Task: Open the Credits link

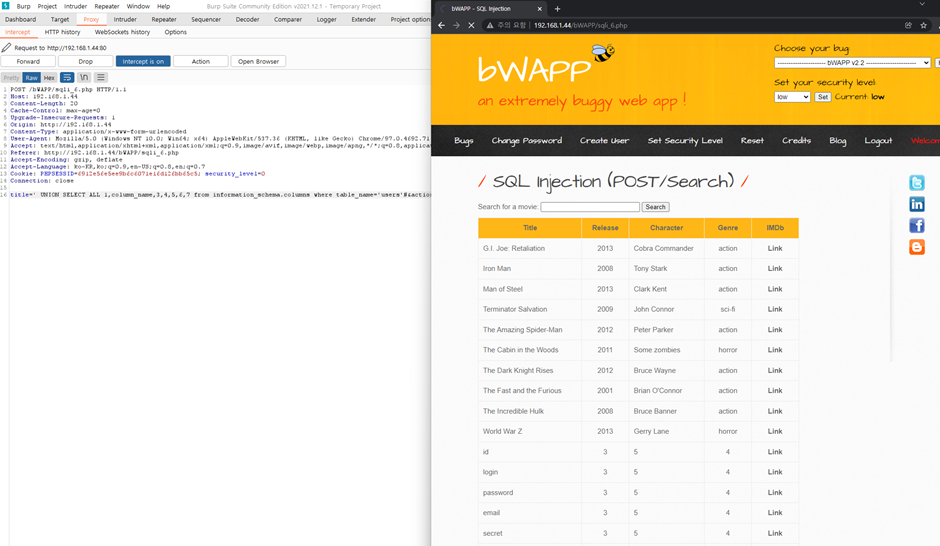Action: [796, 141]
